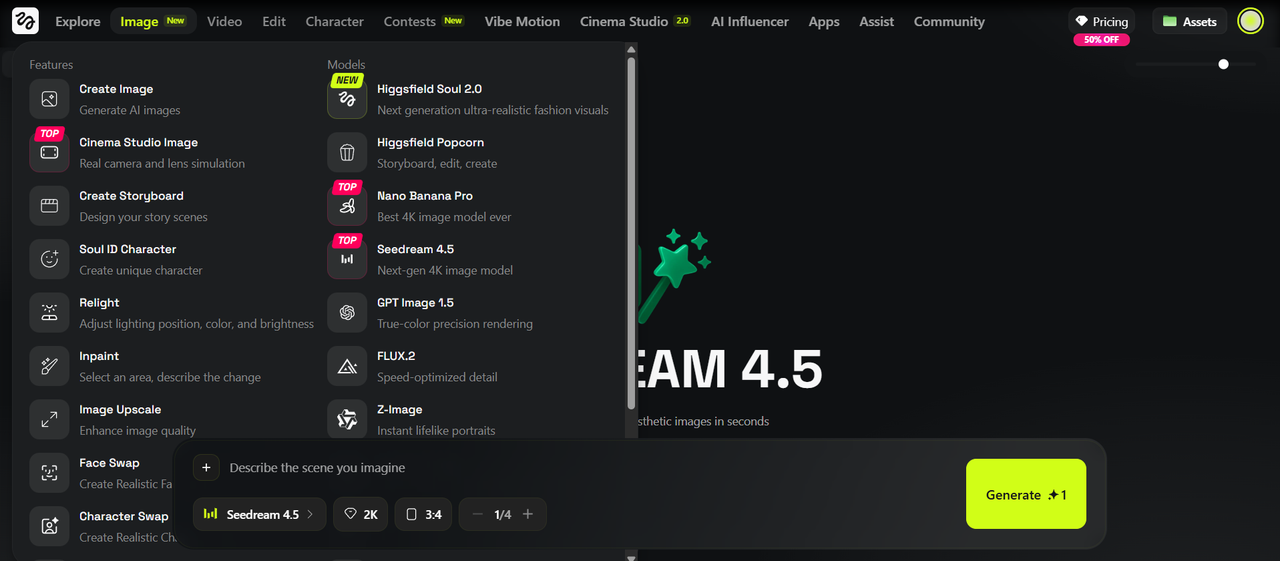Click 'Instant lifelike portraits' text
Screen dimensions: 1280x561
tap(436, 431)
